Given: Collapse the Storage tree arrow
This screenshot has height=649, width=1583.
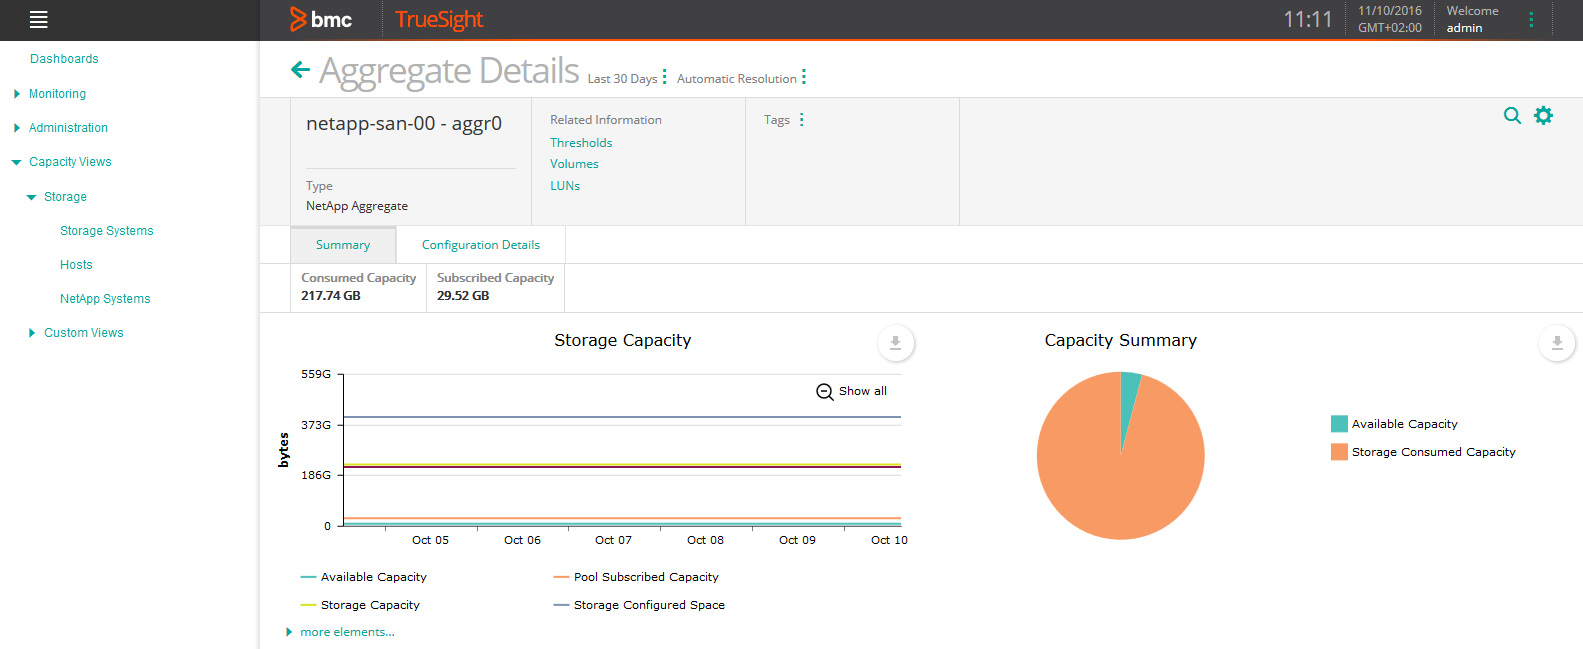Looking at the screenshot, I should pyautogui.click(x=32, y=197).
